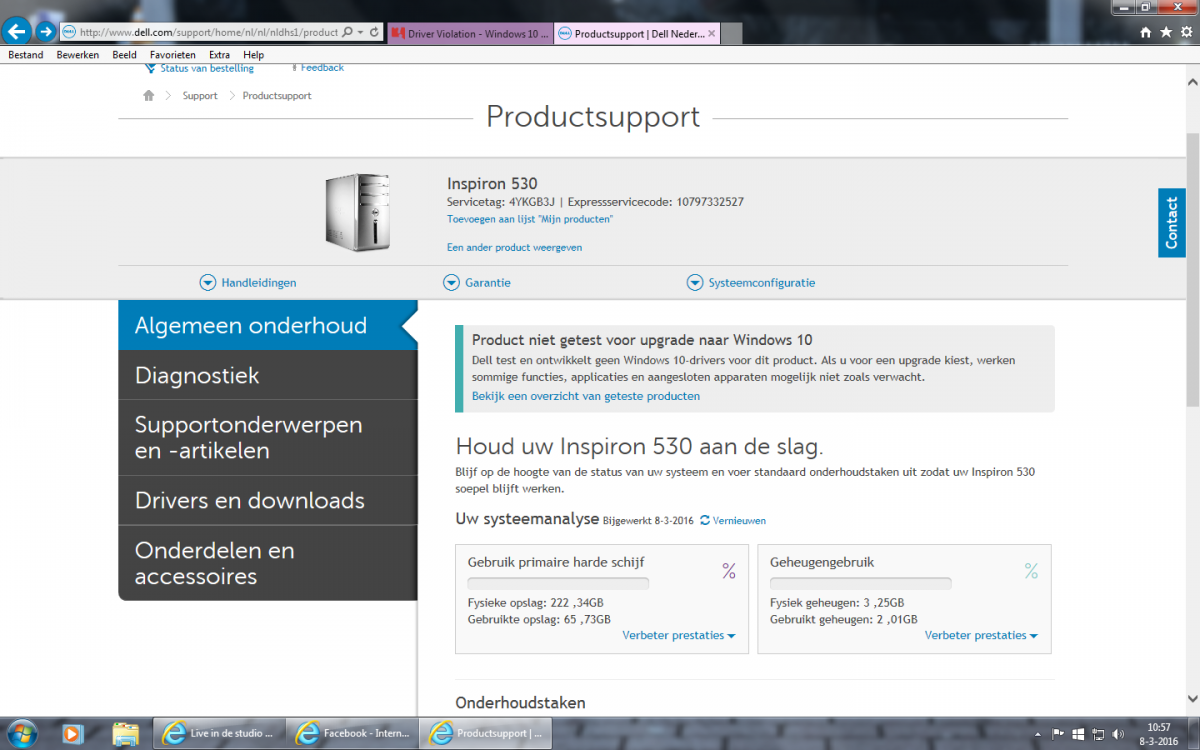Click the Status van bestelling link
Screen dimensions: 1200x750
[x=207, y=68]
